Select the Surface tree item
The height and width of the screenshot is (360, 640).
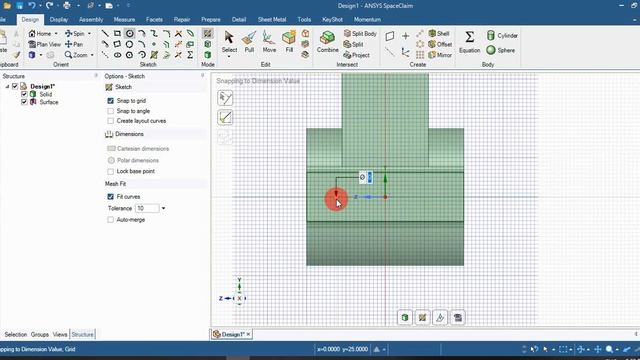coord(49,102)
